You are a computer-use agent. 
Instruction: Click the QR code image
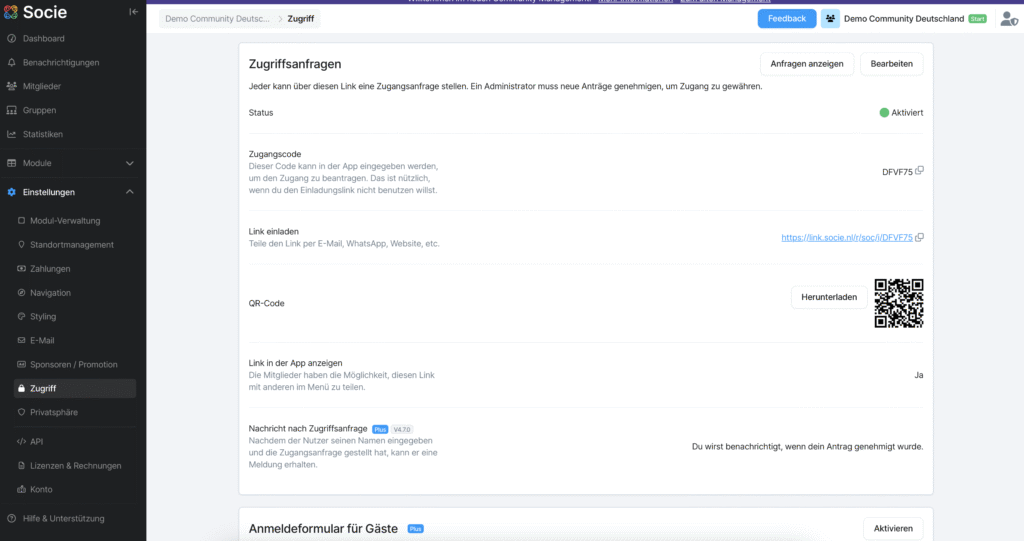click(899, 303)
